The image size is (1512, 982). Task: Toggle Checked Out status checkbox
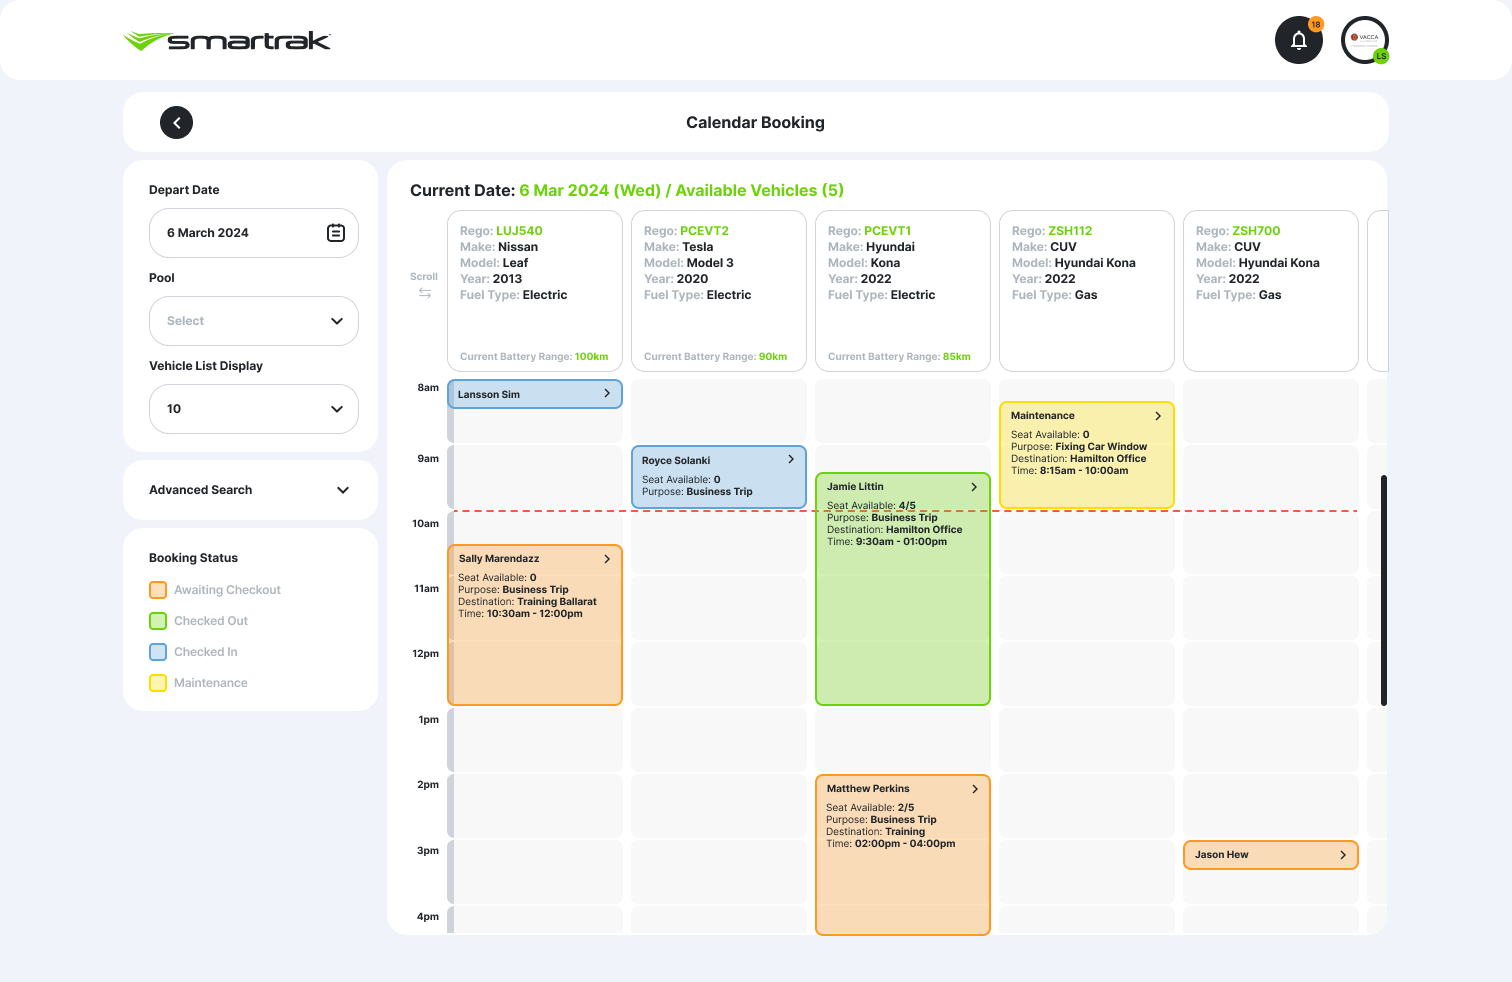coord(158,621)
